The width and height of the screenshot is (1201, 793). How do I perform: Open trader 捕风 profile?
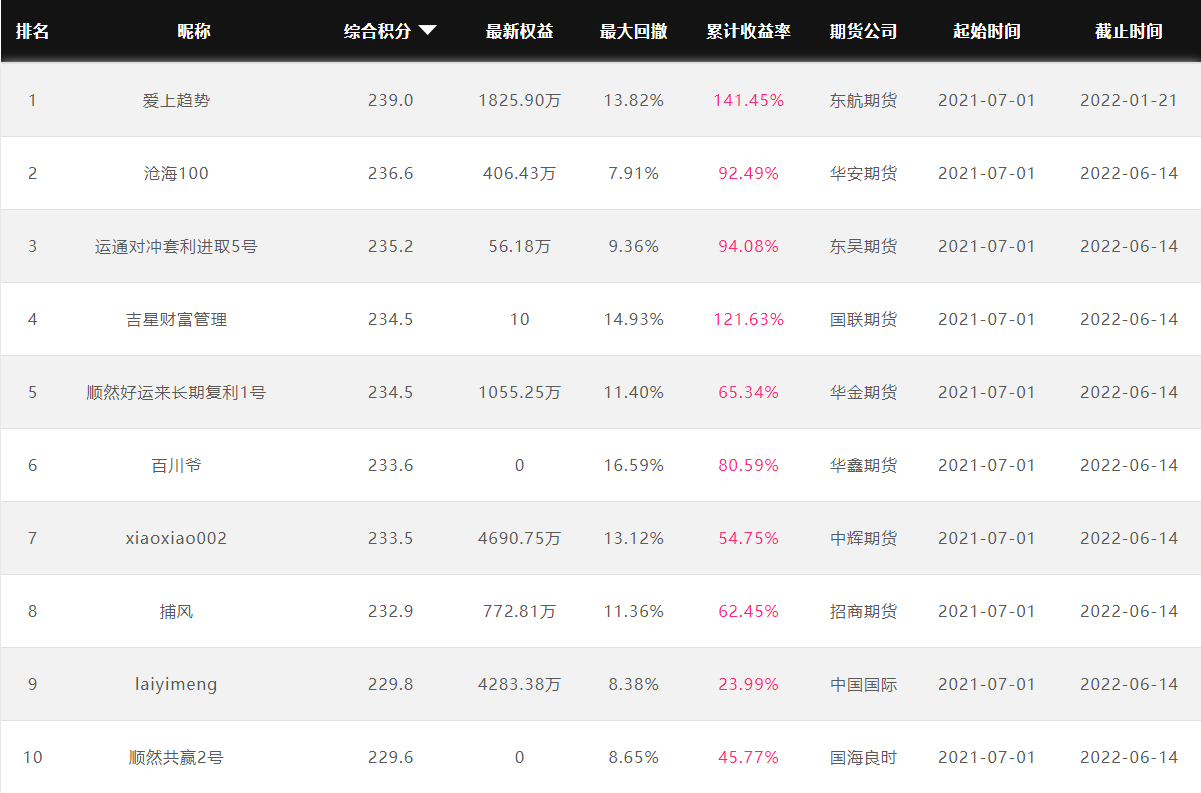coord(177,611)
